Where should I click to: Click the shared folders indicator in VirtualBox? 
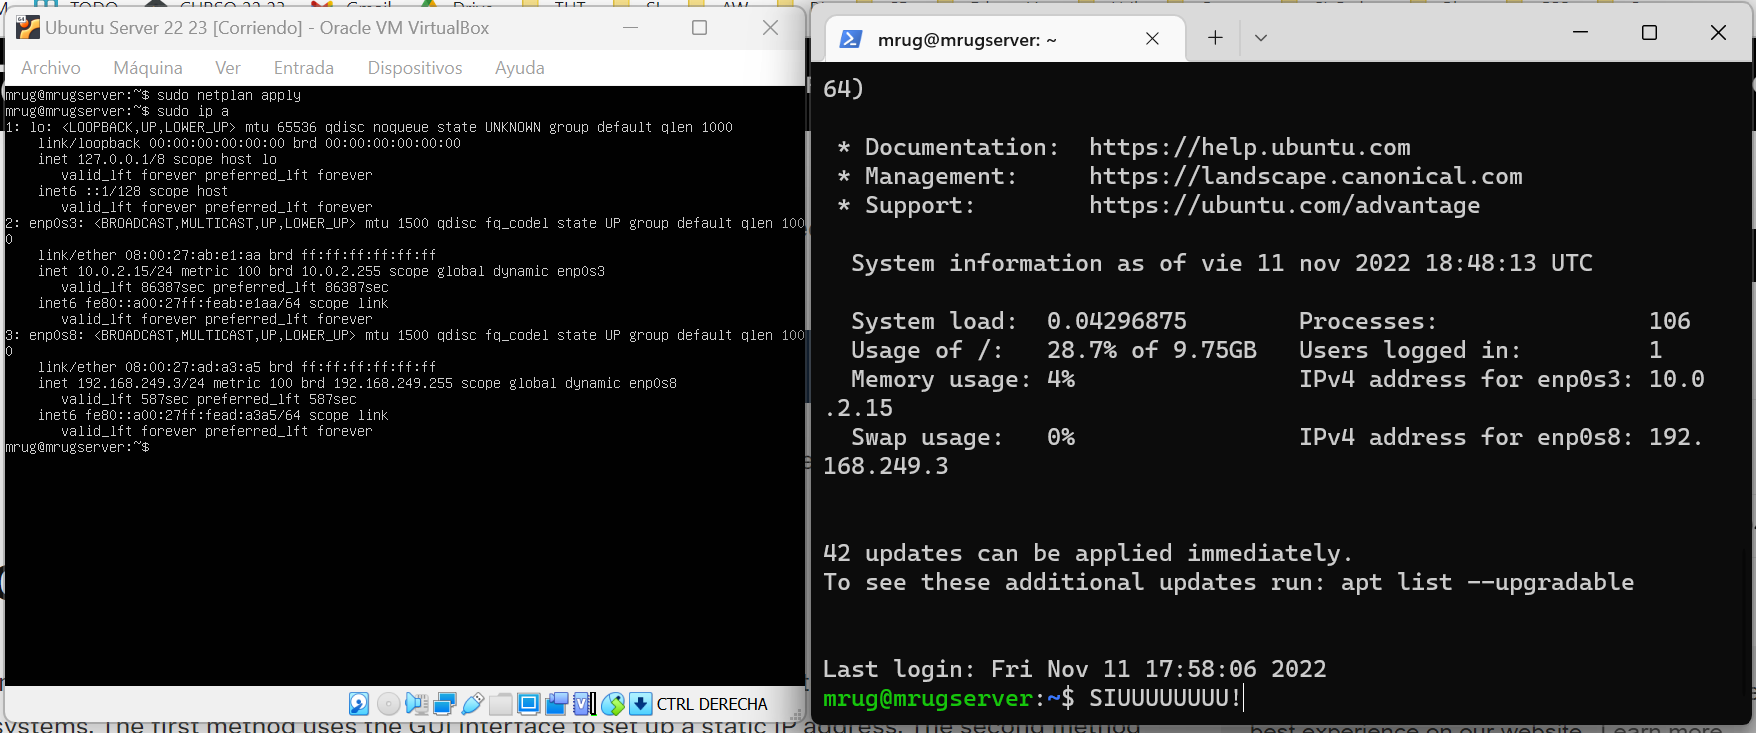(x=501, y=704)
